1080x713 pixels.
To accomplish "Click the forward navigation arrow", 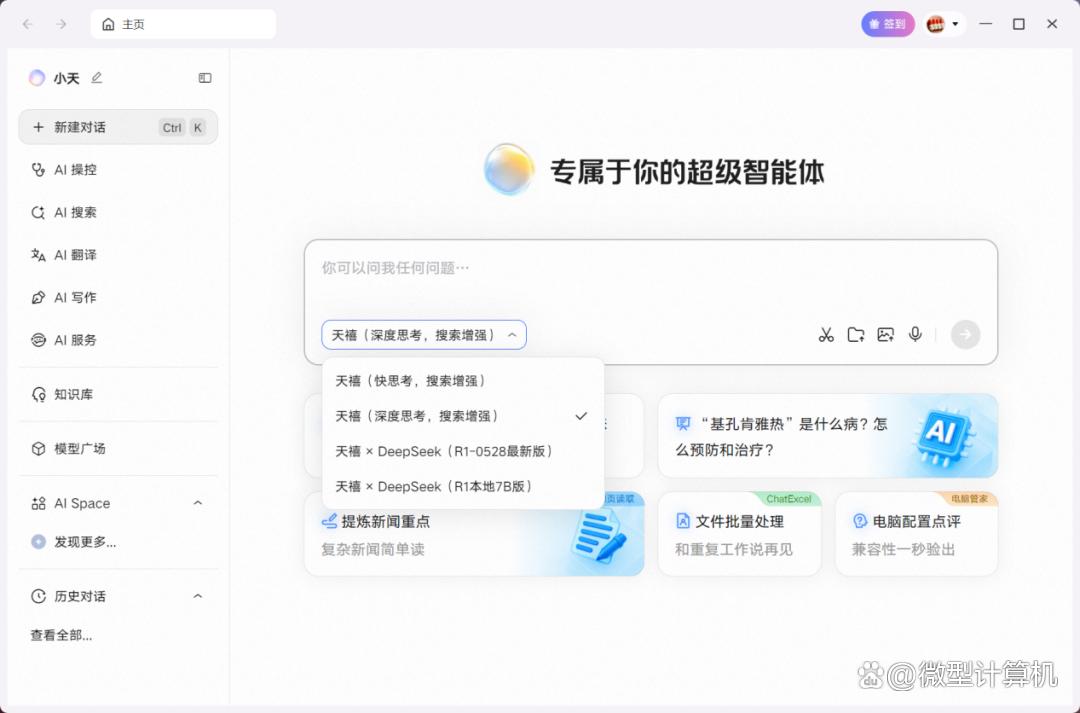I will 61,24.
